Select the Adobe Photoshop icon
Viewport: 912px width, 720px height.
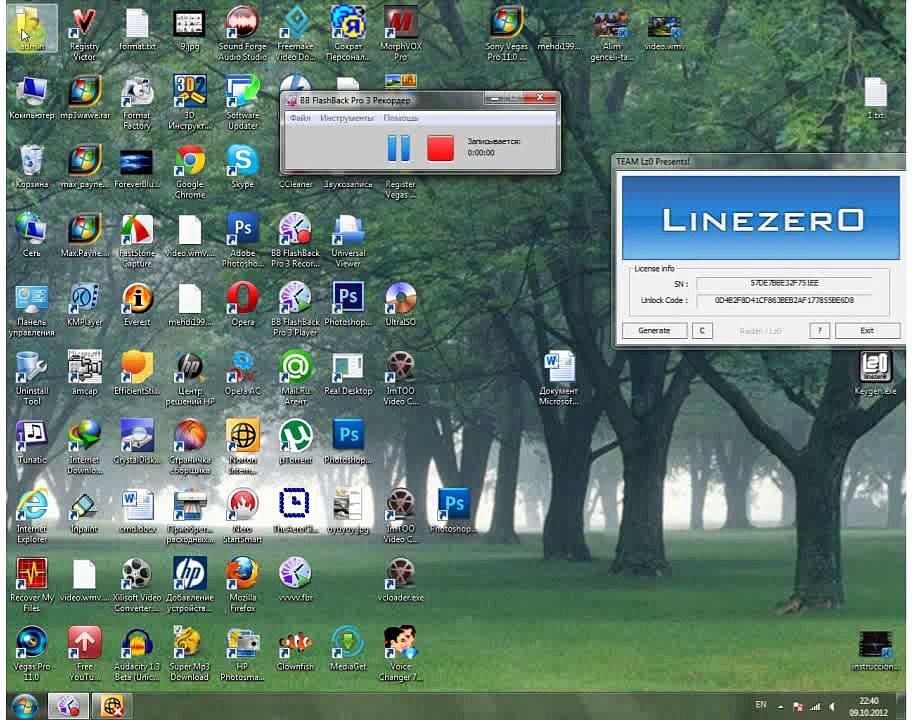(243, 241)
